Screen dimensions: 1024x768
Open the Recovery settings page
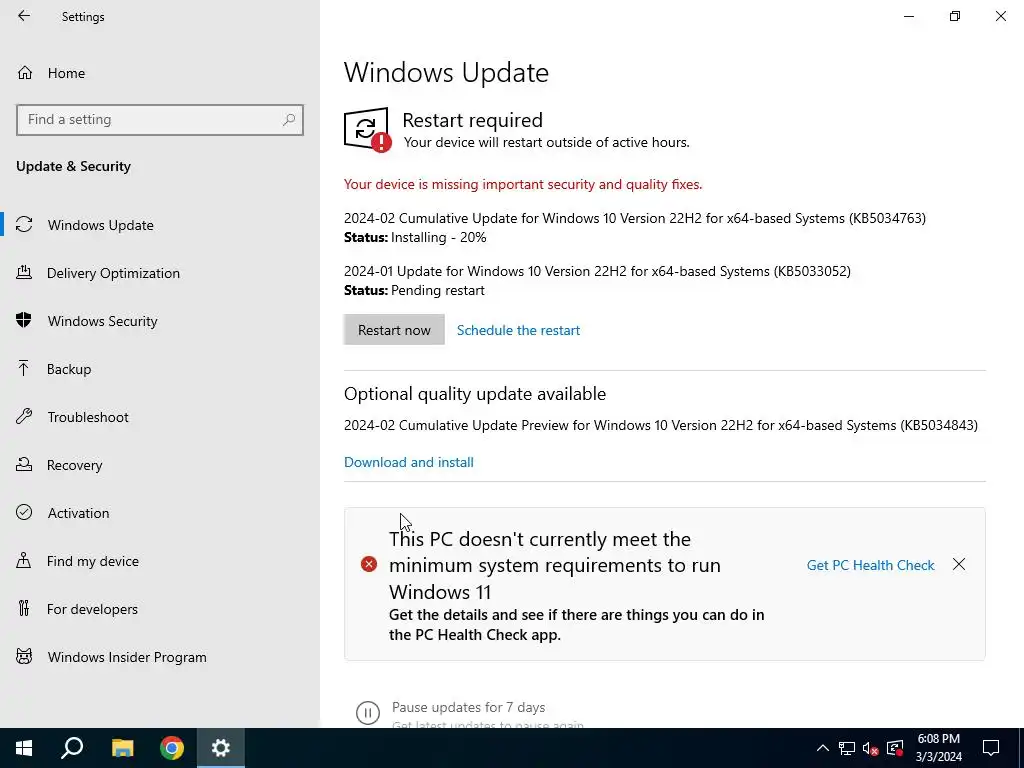[x=74, y=465]
